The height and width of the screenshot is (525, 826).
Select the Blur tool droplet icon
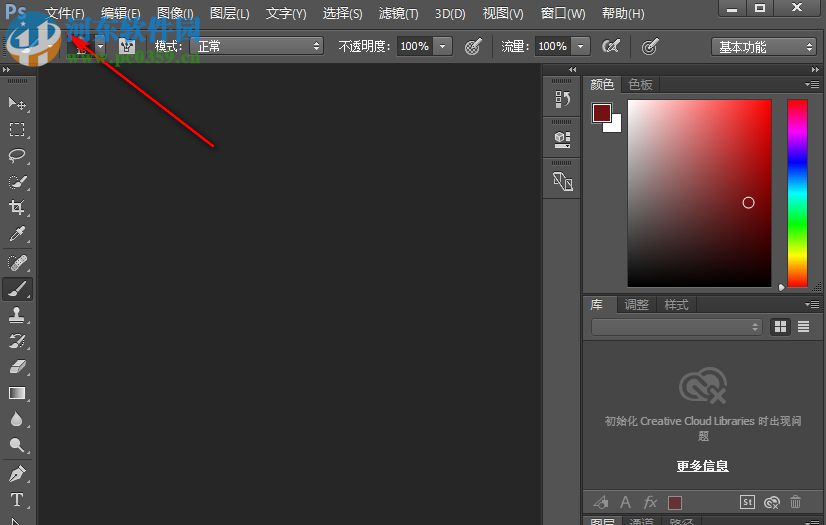[x=17, y=419]
